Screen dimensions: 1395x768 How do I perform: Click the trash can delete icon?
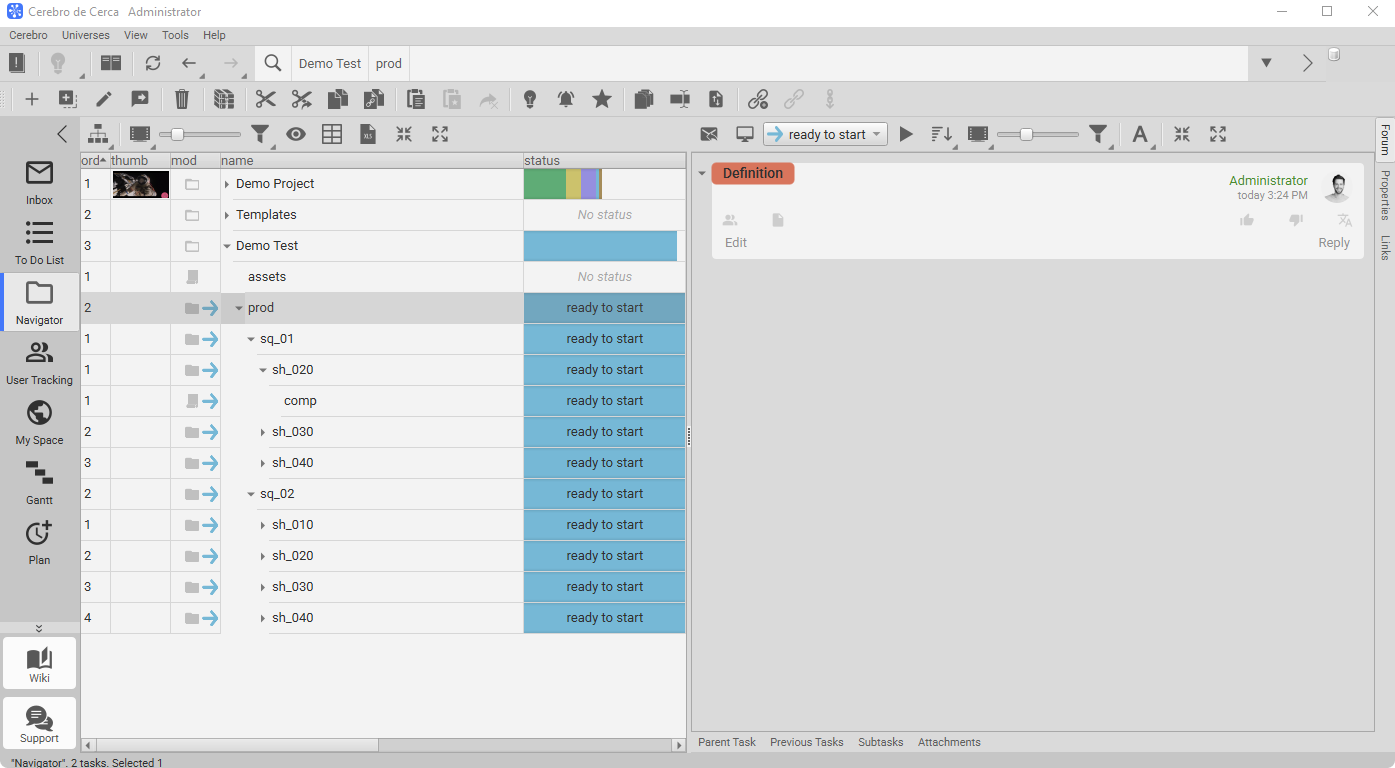(x=182, y=99)
